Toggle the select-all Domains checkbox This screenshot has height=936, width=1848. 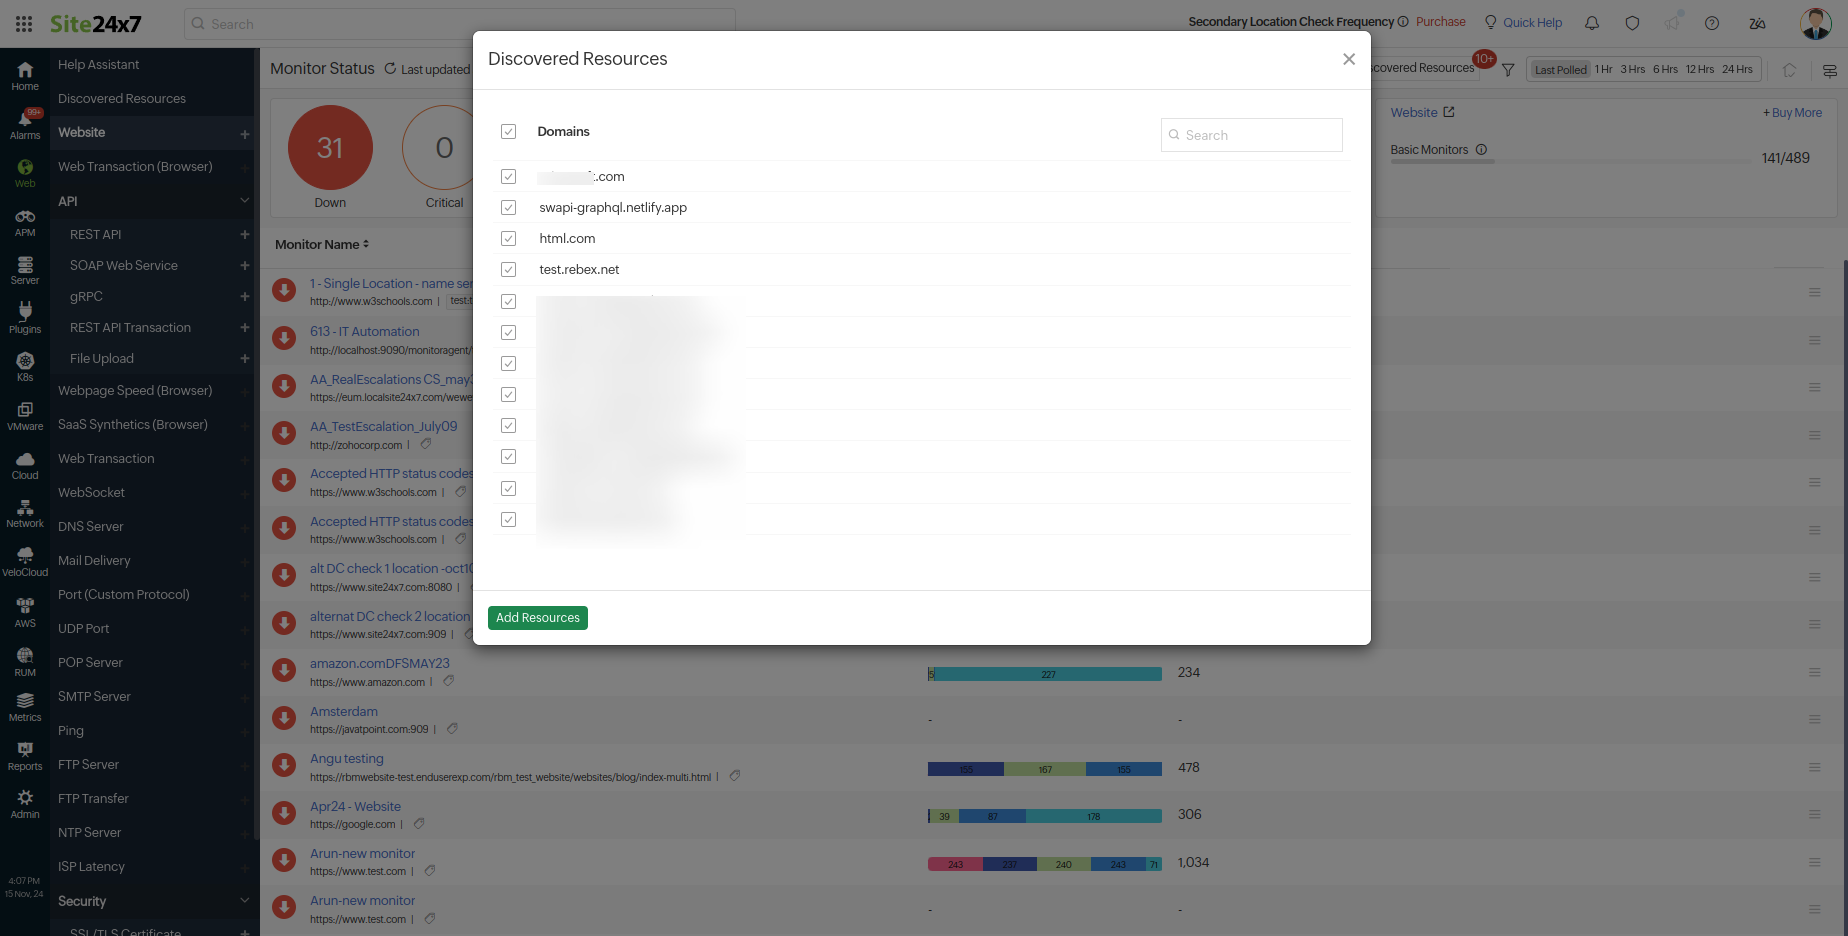508,131
